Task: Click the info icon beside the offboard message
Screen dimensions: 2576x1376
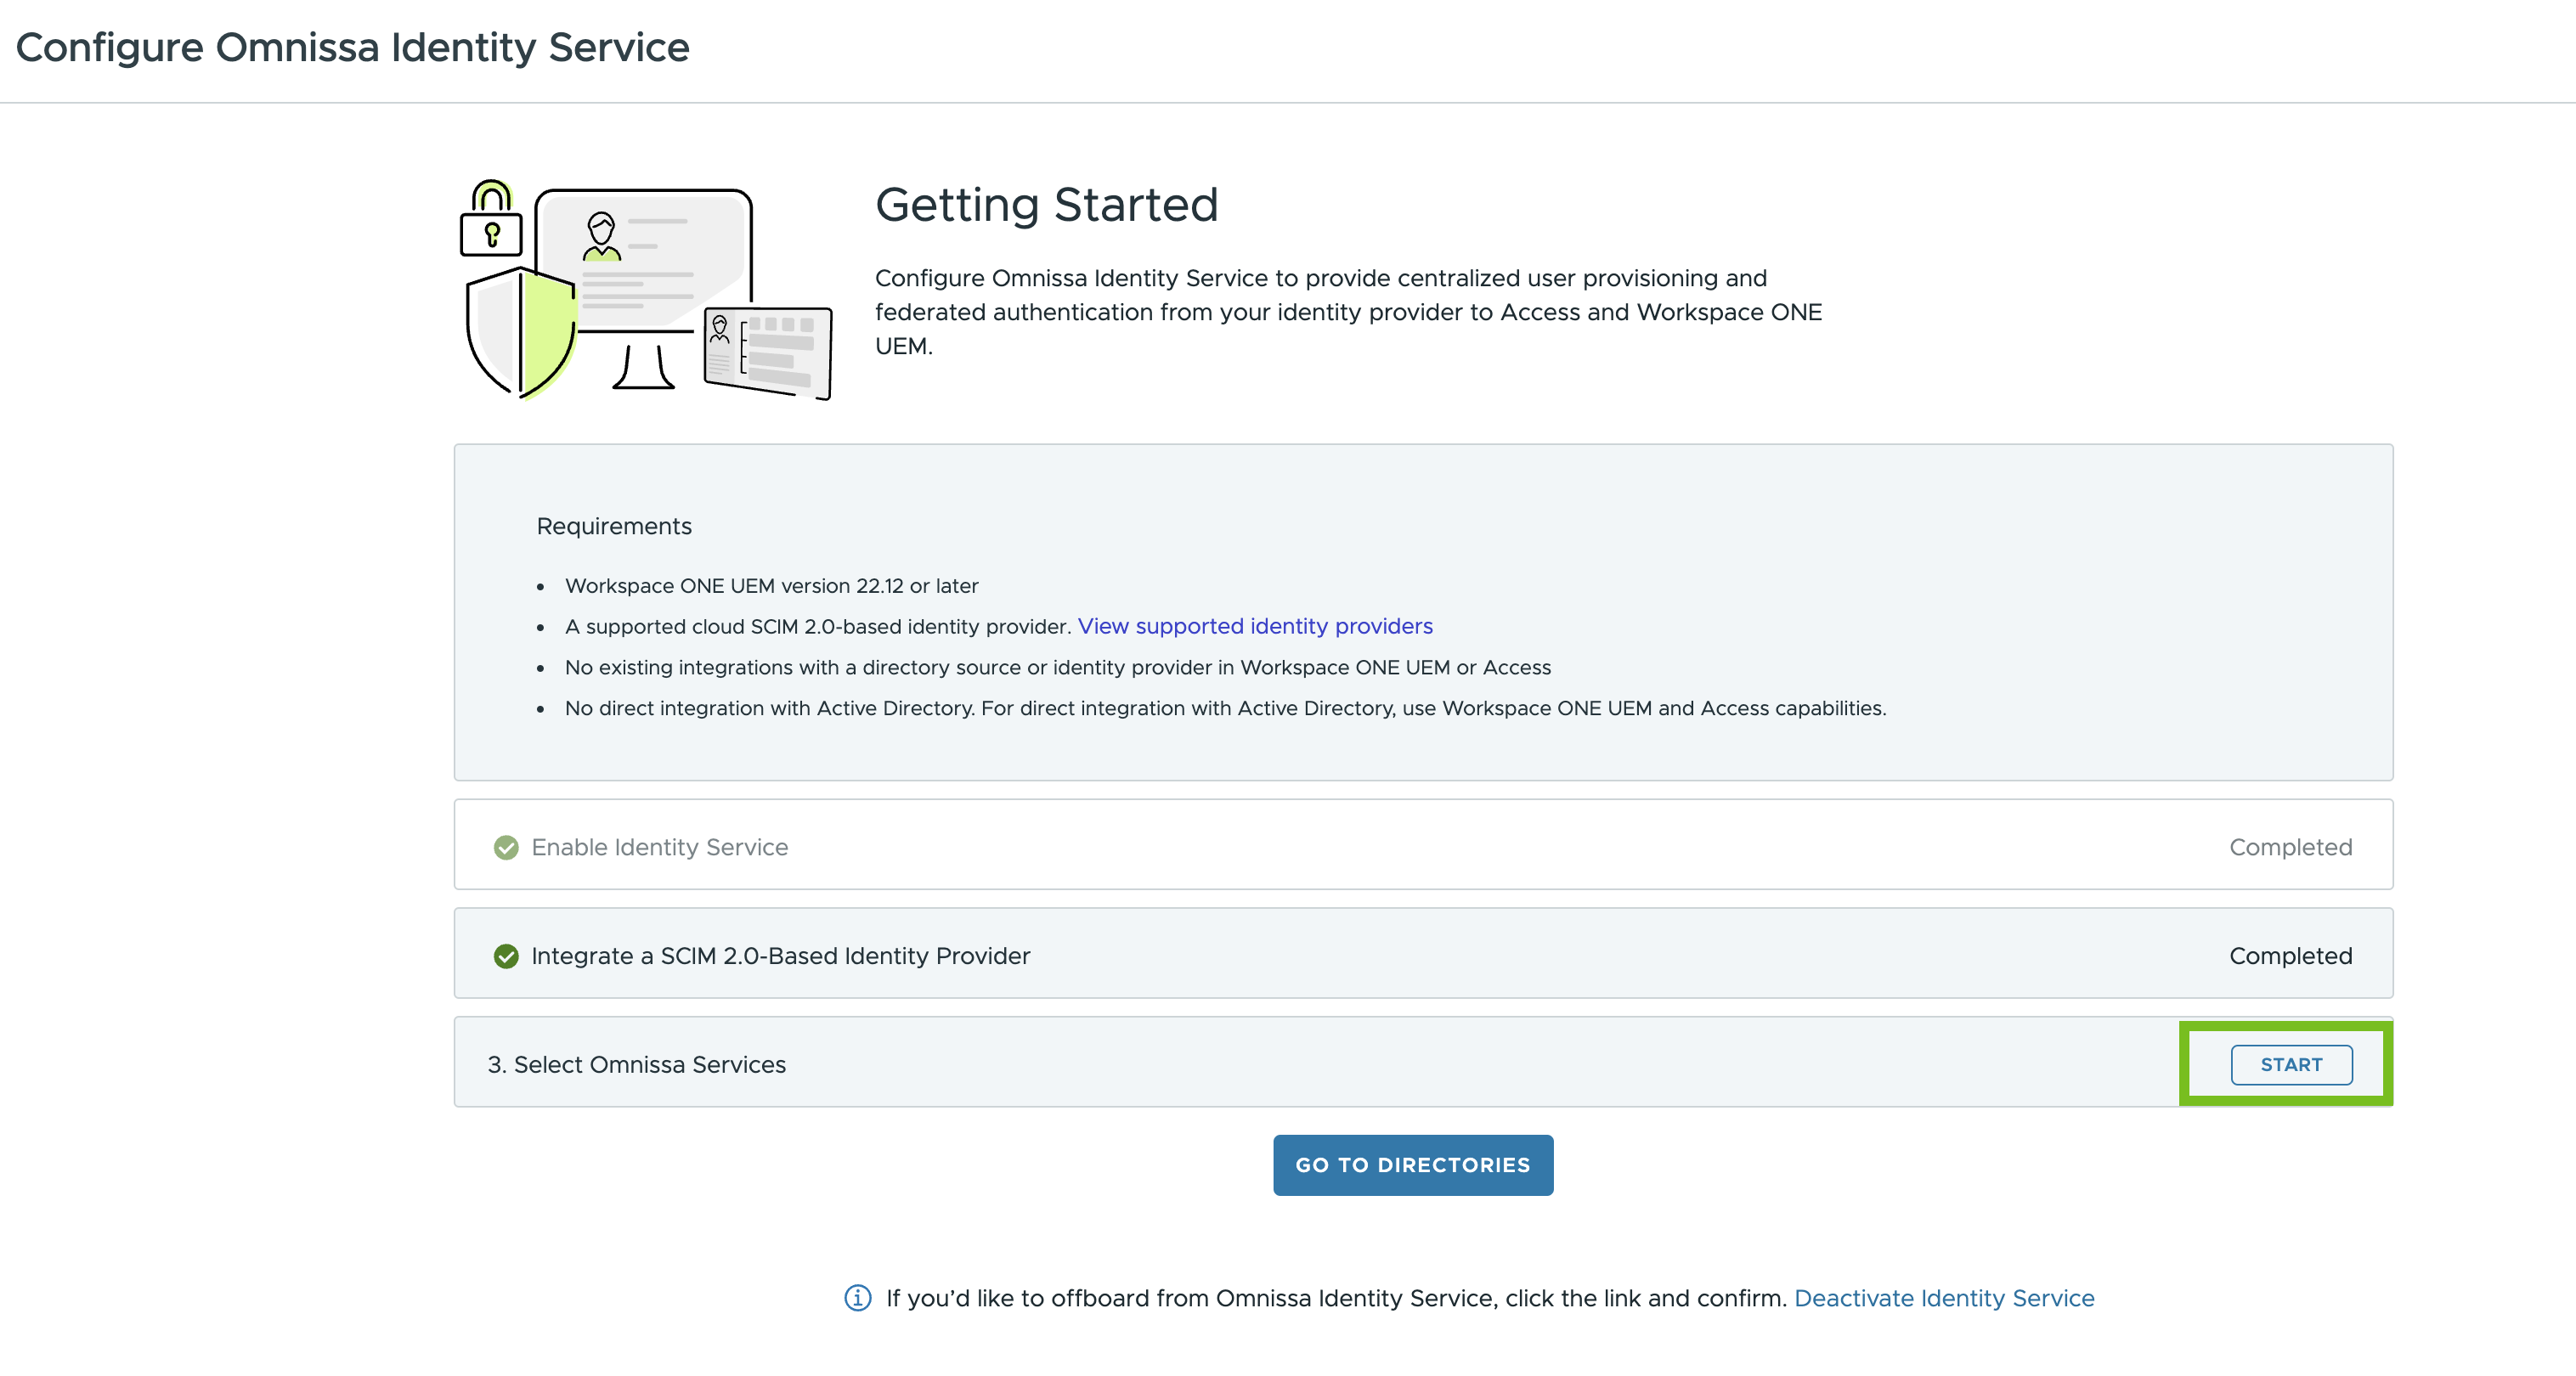Action: tap(857, 1298)
